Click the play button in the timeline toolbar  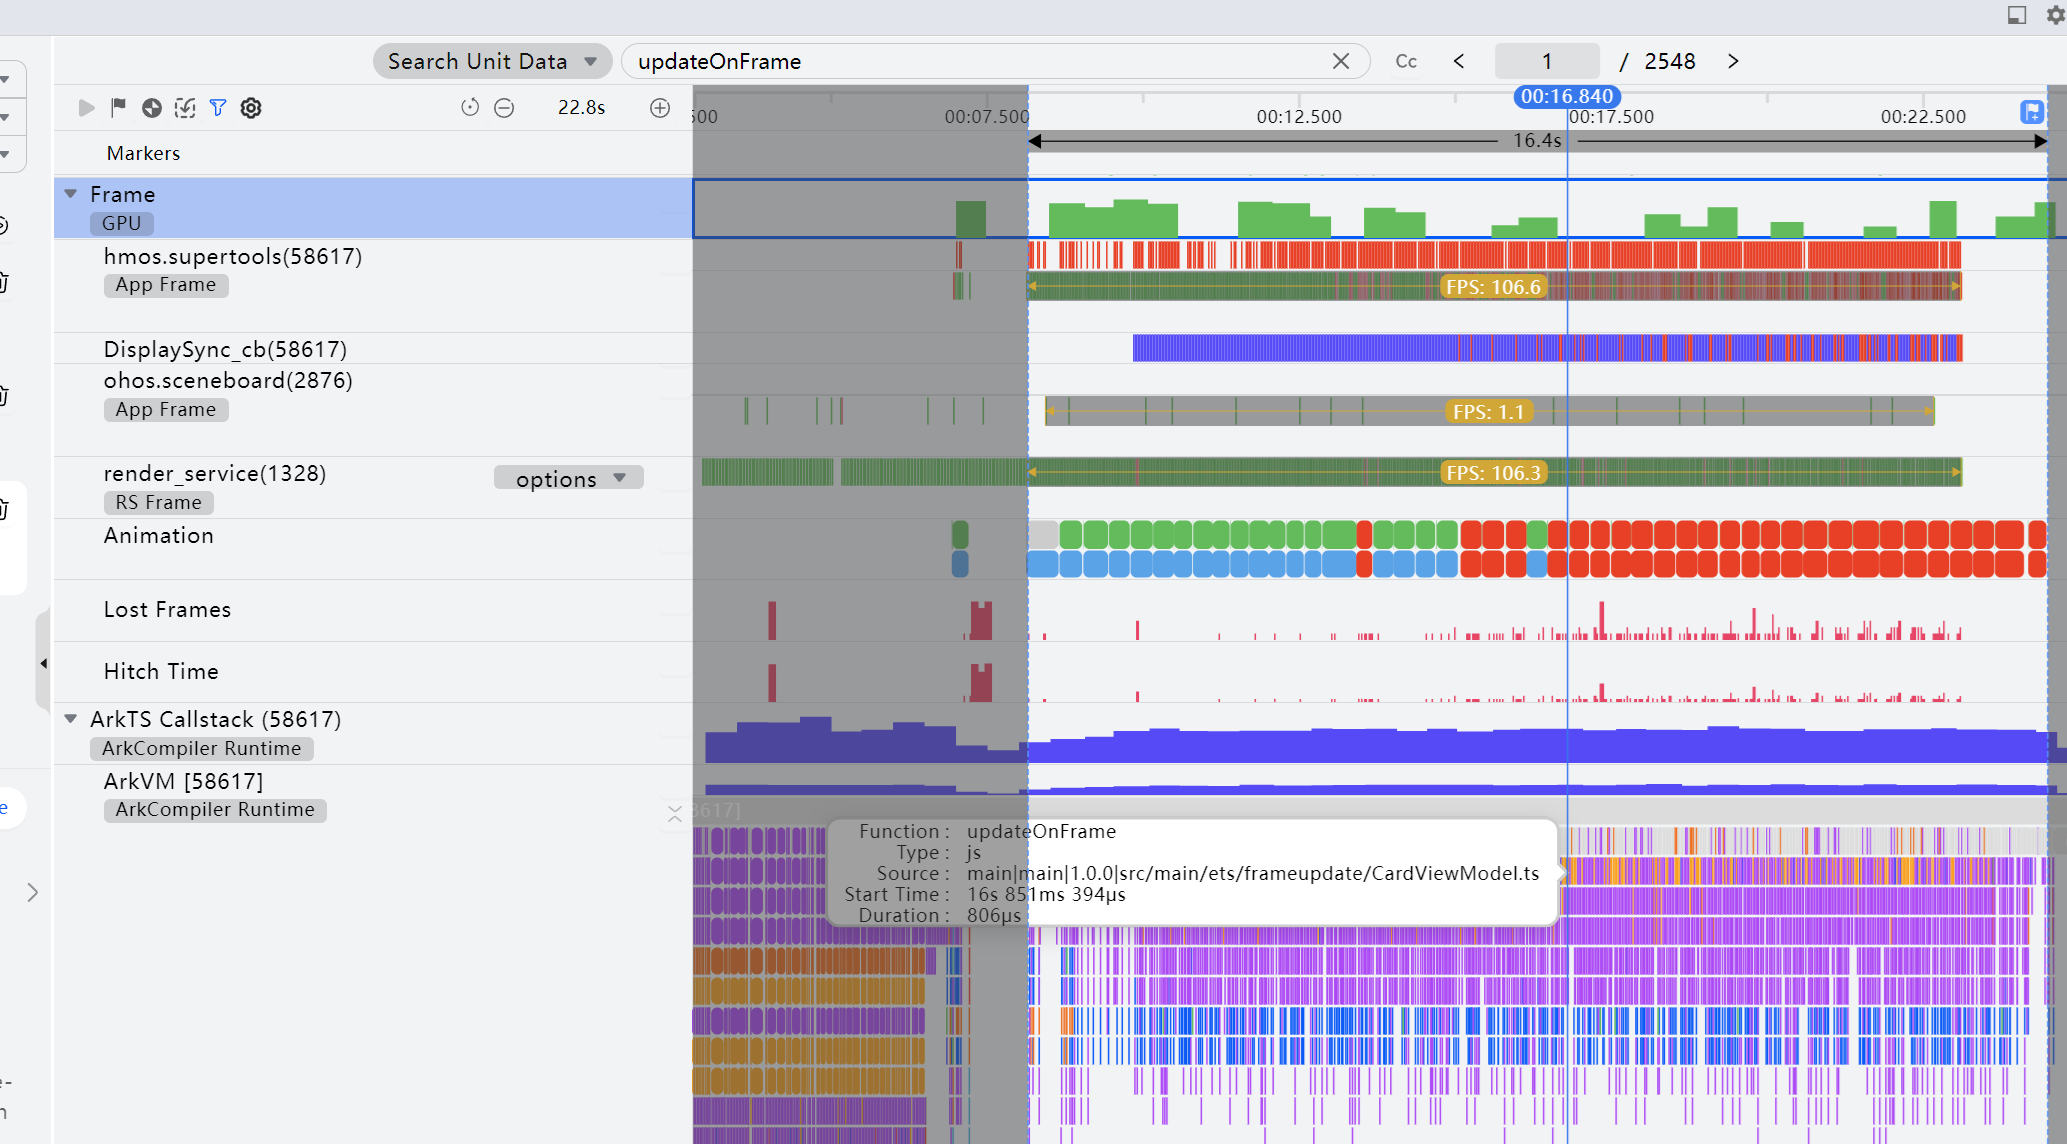(86, 108)
